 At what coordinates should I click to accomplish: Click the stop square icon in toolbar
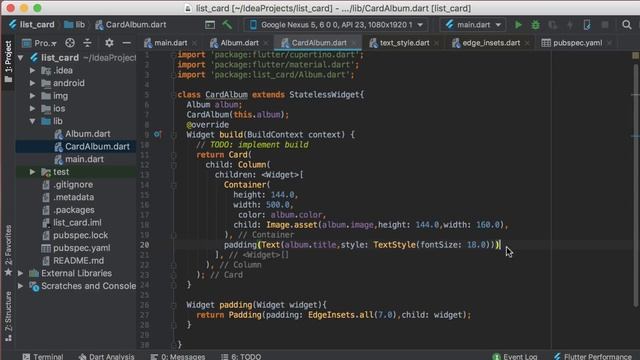pyautogui.click(x=604, y=25)
